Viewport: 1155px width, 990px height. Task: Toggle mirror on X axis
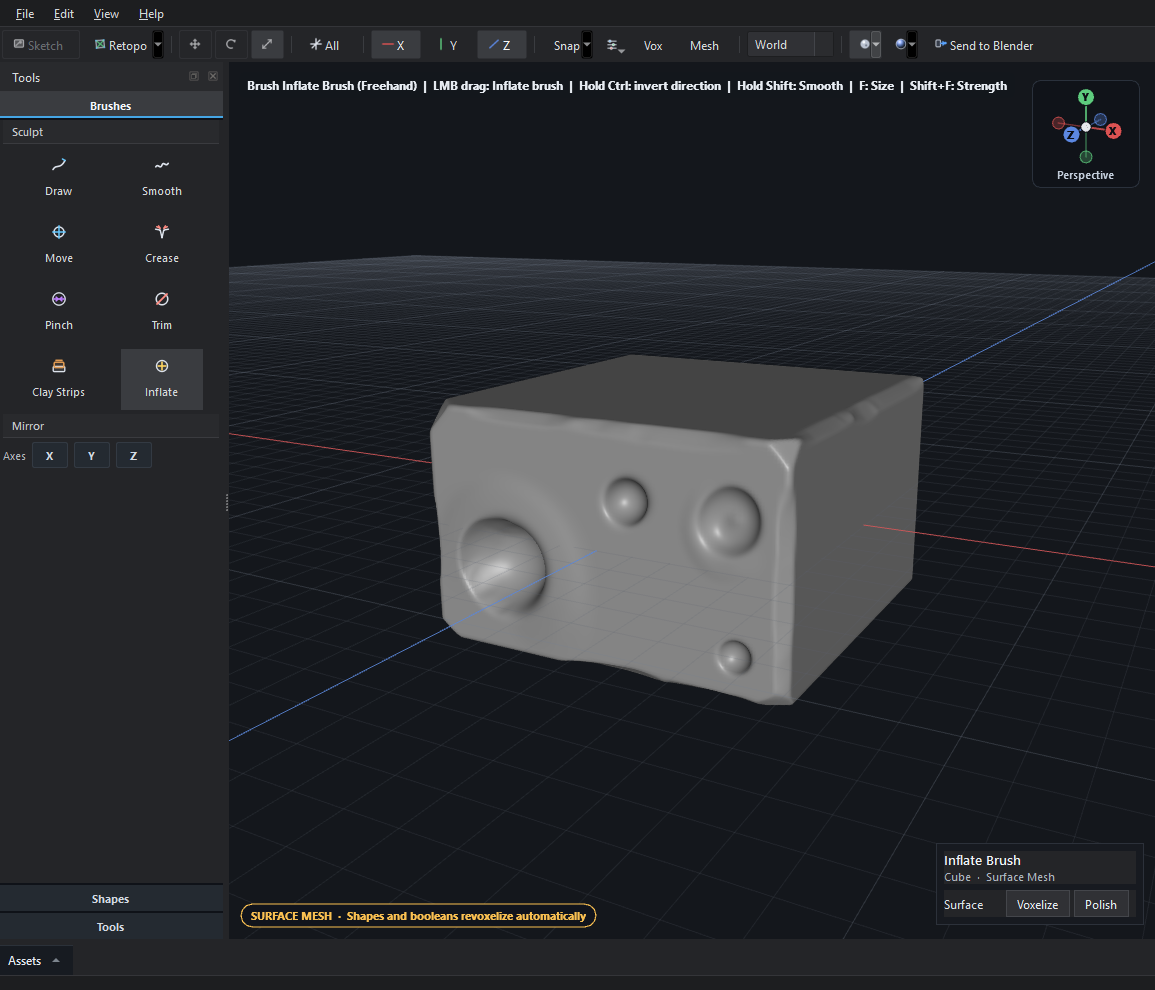[49, 456]
